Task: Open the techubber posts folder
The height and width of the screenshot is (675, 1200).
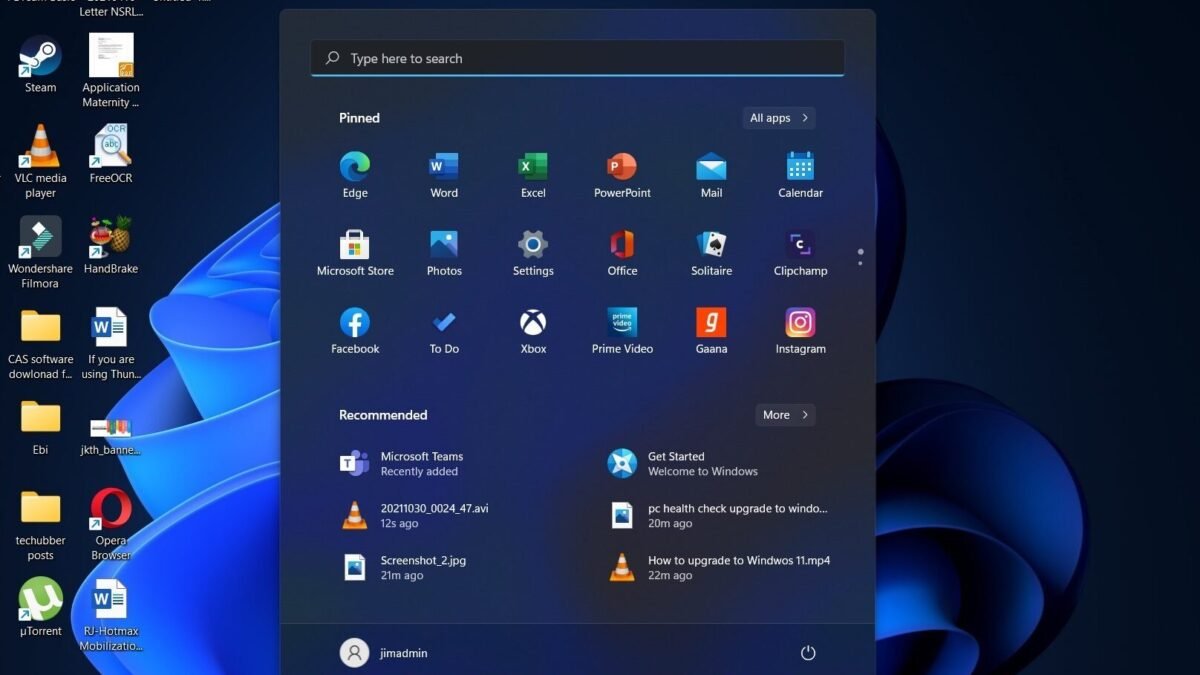Action: 40,523
